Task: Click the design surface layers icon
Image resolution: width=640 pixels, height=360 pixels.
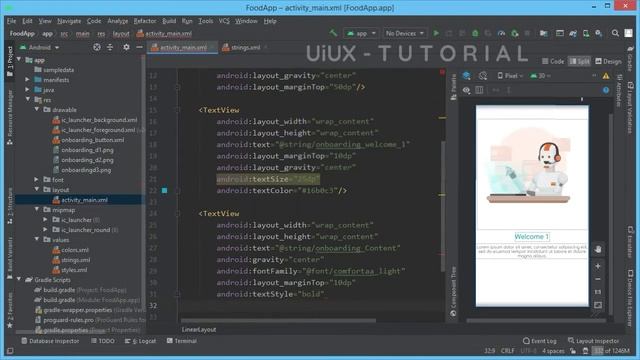Action: pyautogui.click(x=467, y=76)
